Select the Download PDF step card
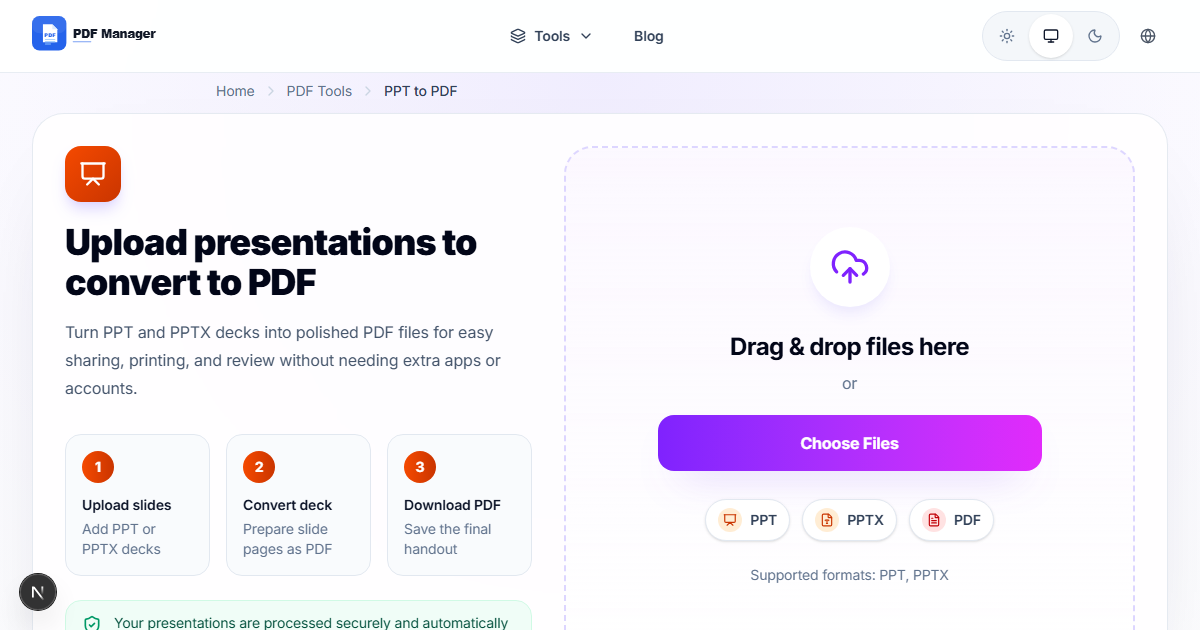 tap(460, 505)
